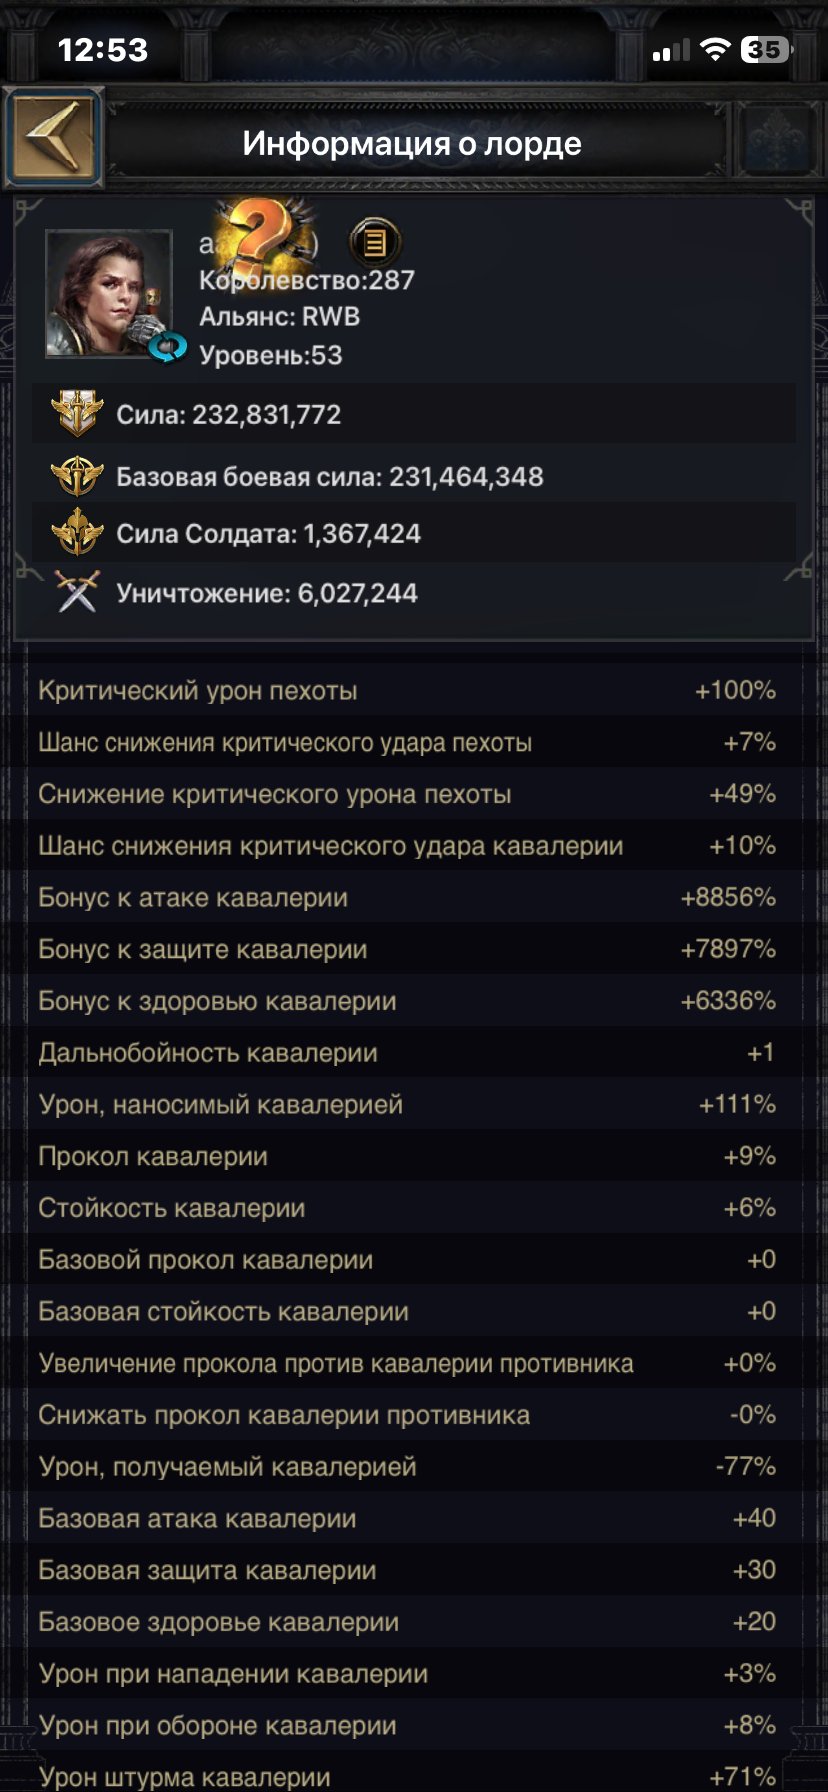Image resolution: width=828 pixels, height=1792 pixels.
Task: Click the helmet icon beside Базовая боевая сила
Action: (x=77, y=475)
